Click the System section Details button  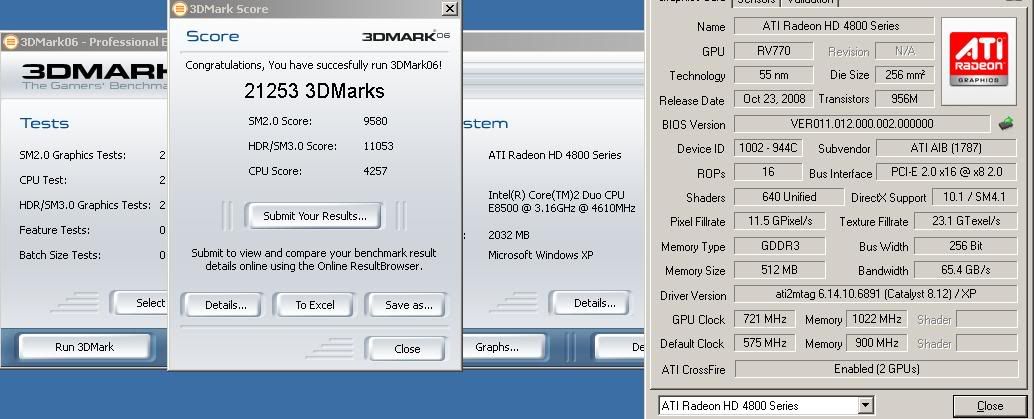click(x=593, y=303)
